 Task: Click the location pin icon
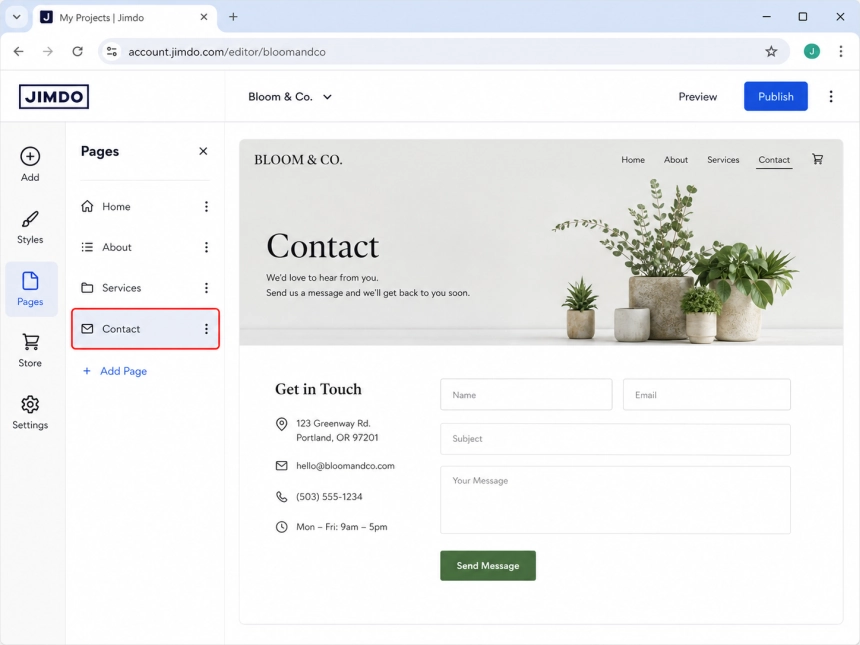tap(281, 424)
